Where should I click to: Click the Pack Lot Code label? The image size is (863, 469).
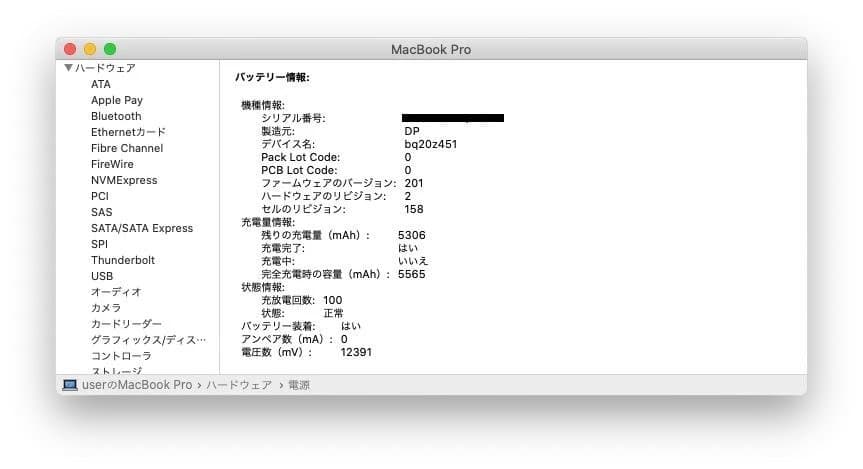click(x=301, y=157)
